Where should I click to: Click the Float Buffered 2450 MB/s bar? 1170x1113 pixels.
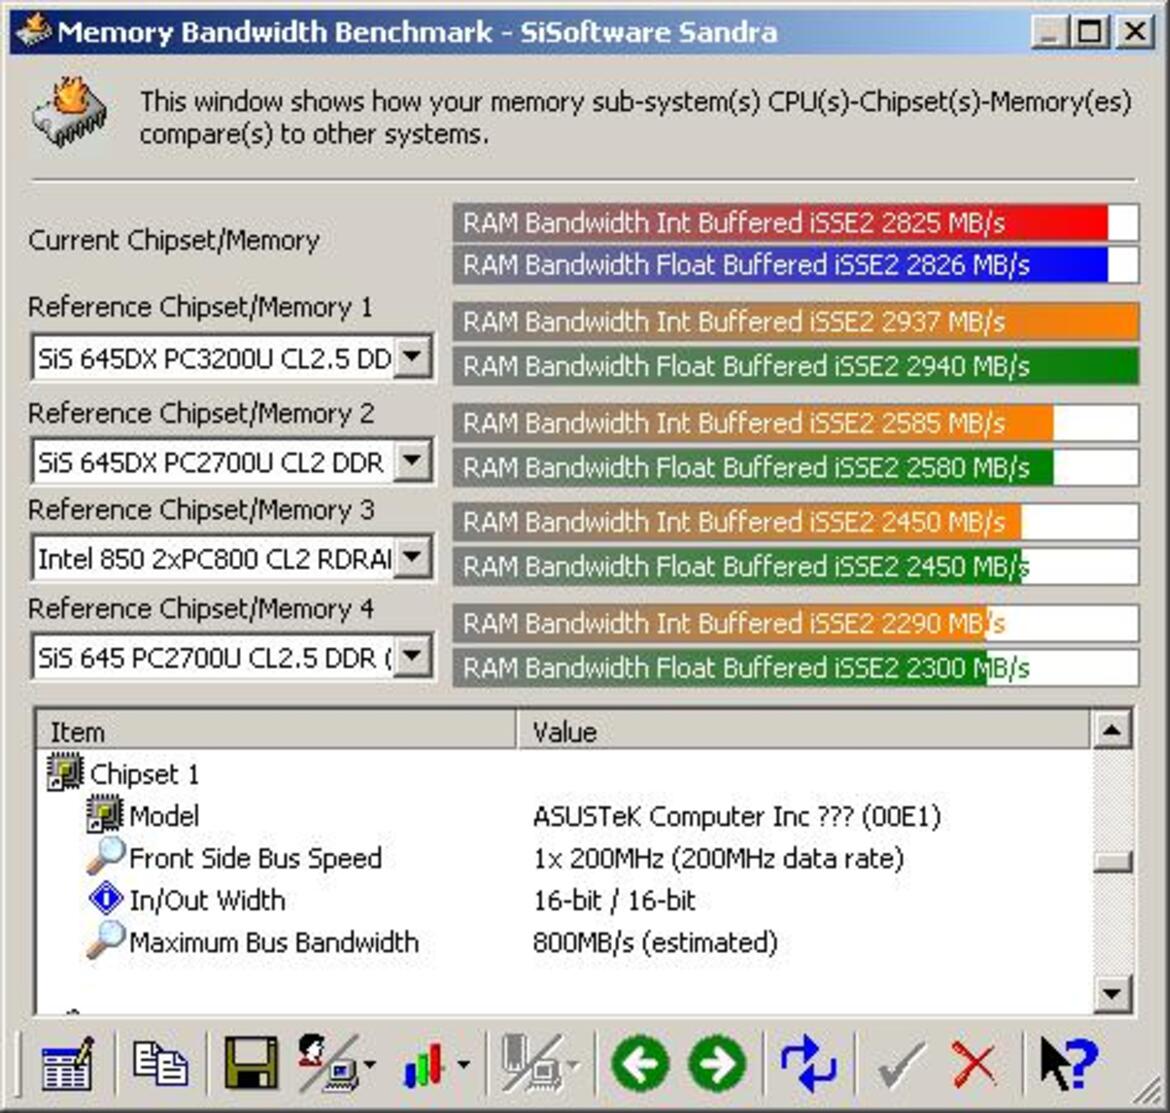pos(795,567)
